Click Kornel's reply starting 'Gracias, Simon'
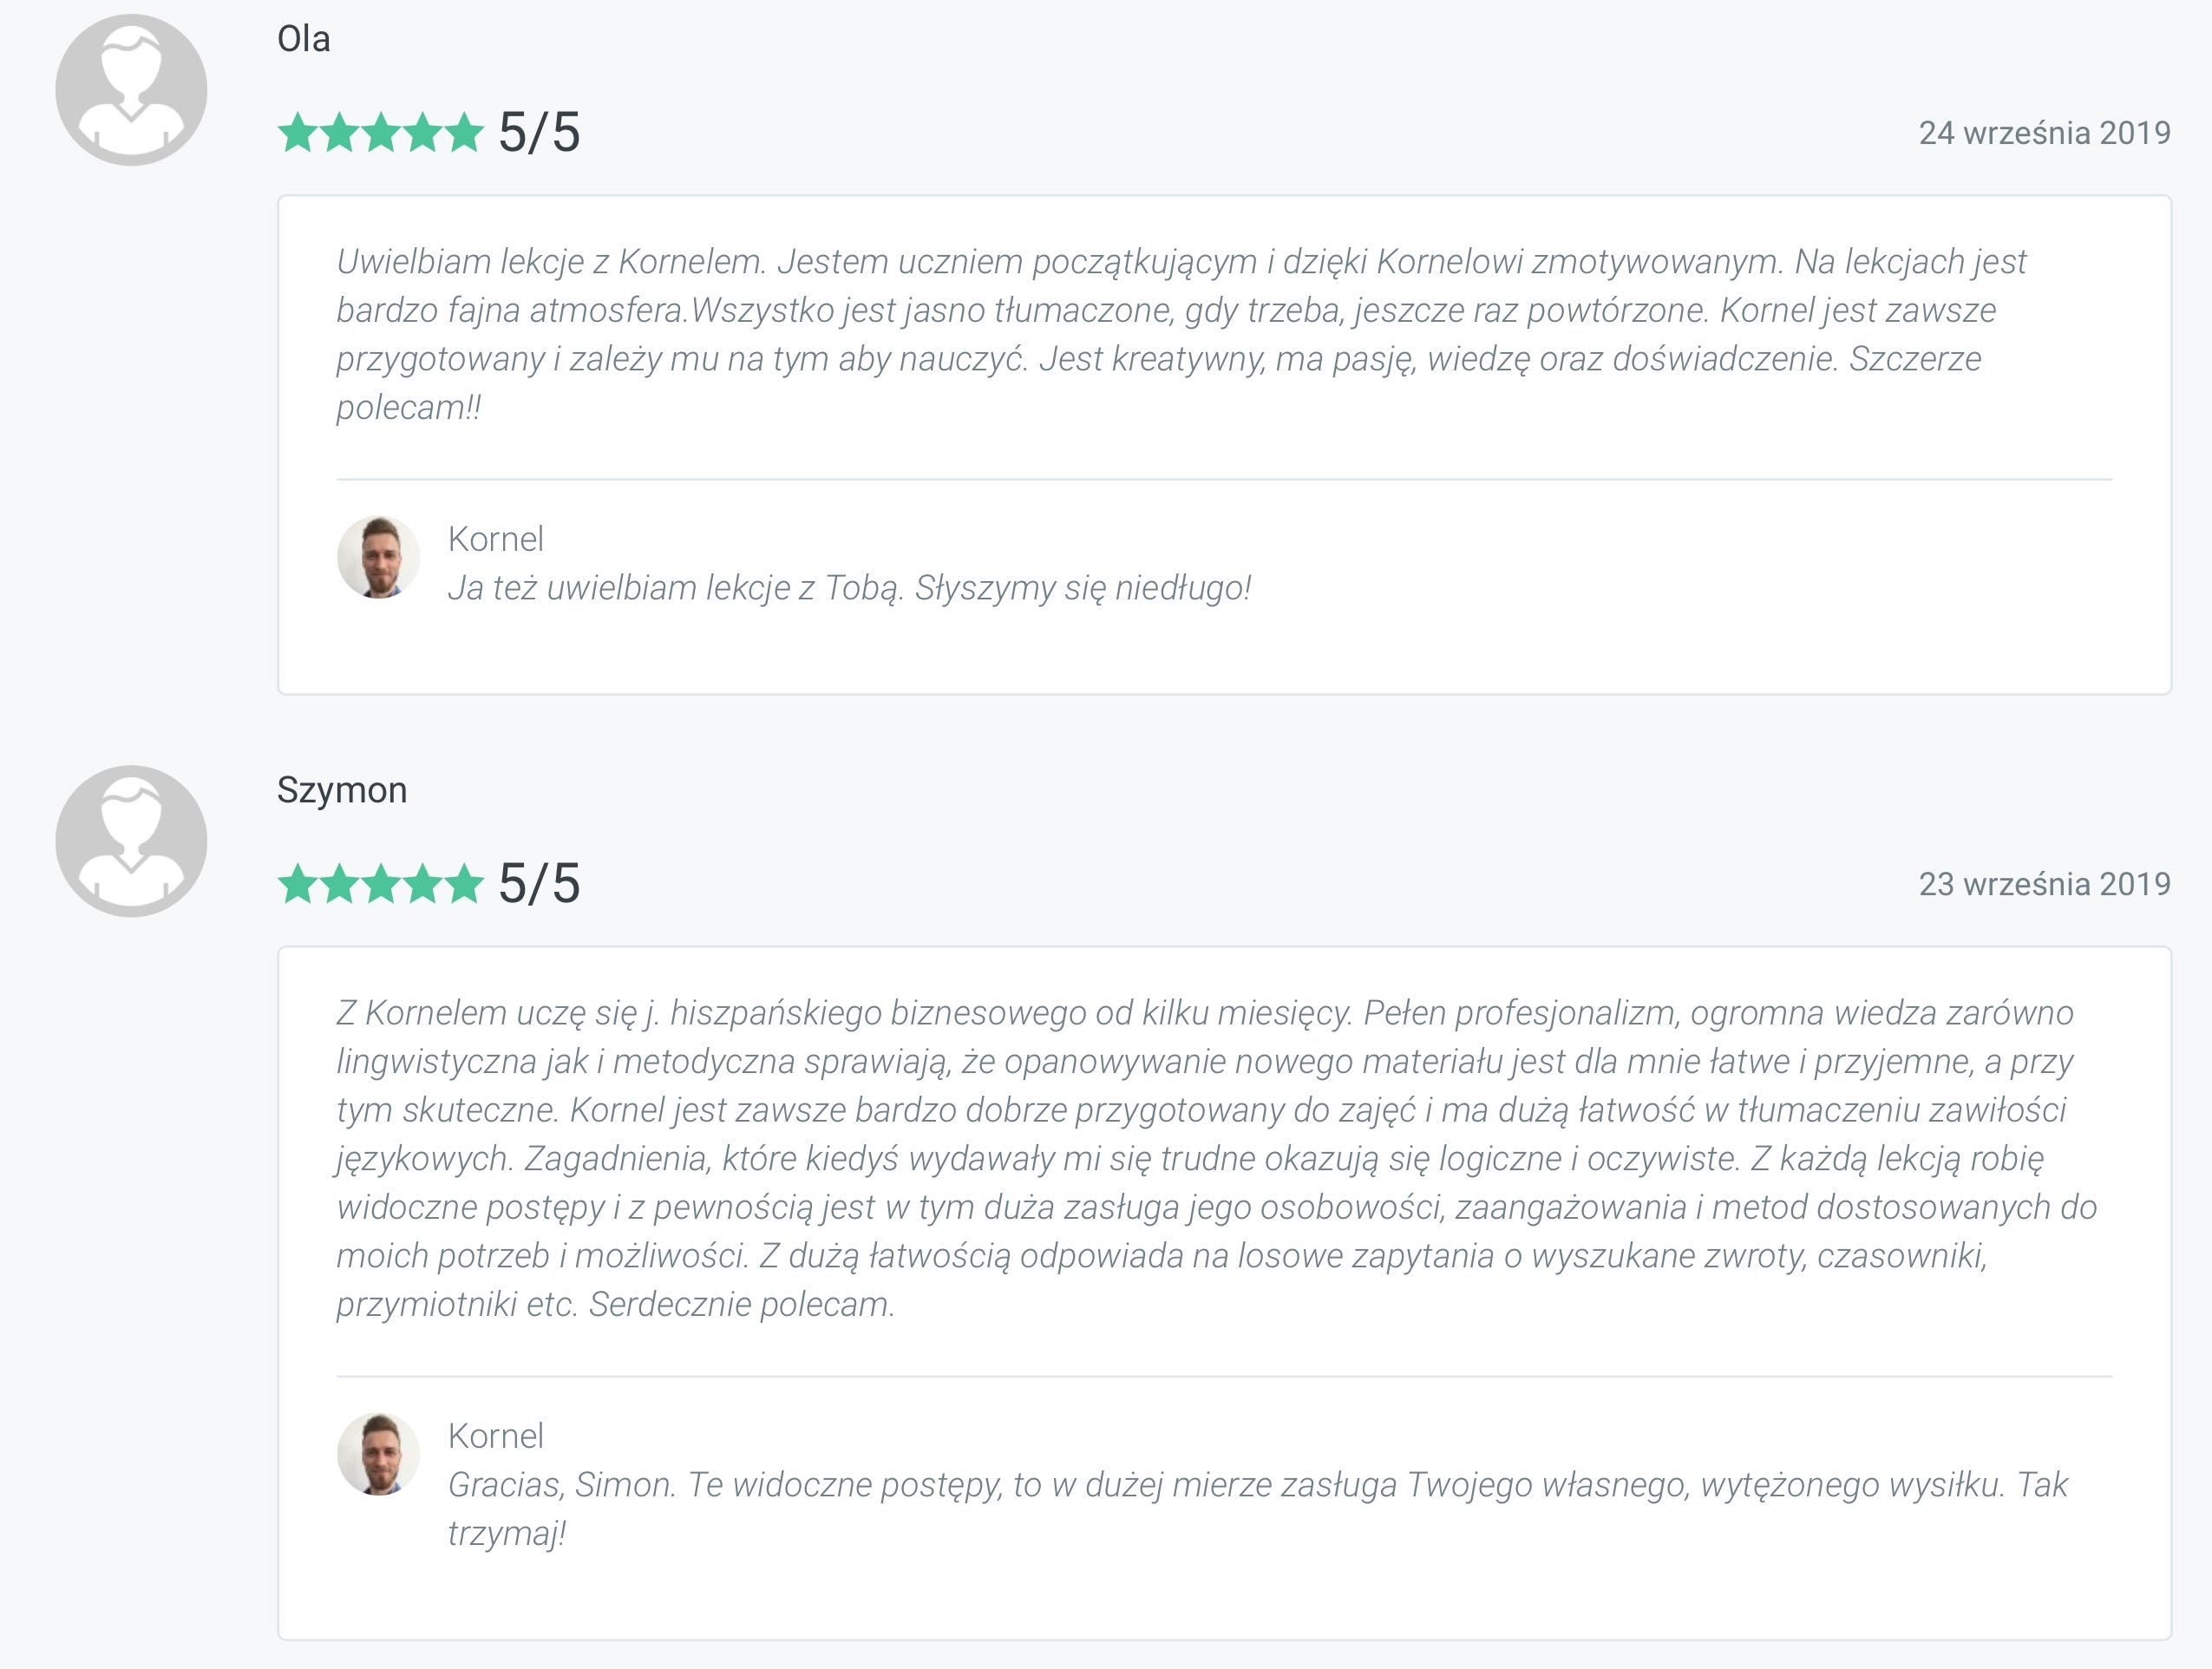2212x1669 pixels. coord(1257,1508)
